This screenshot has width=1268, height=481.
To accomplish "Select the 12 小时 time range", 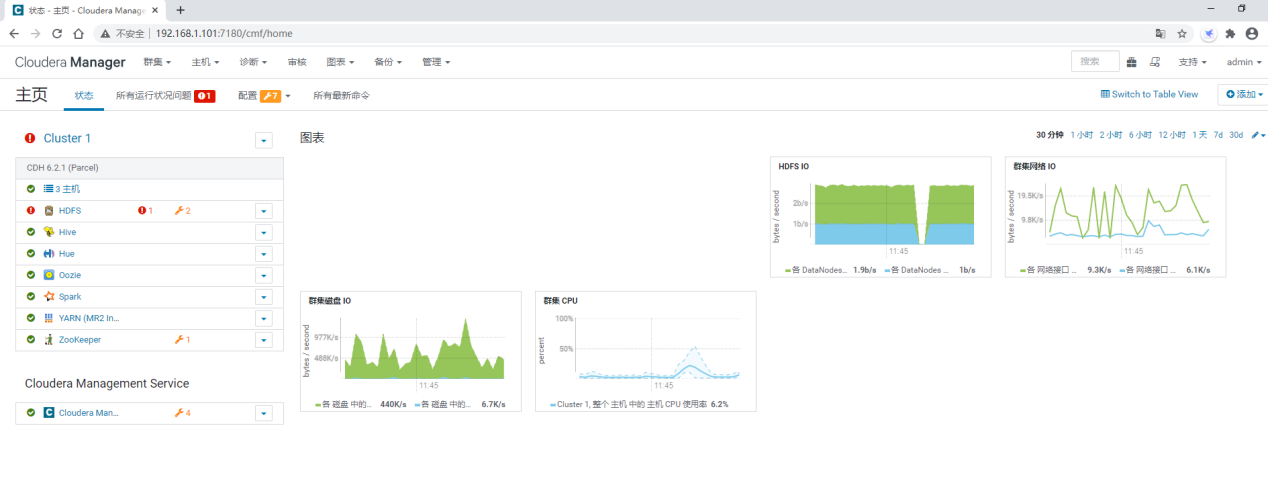I will pos(1172,135).
